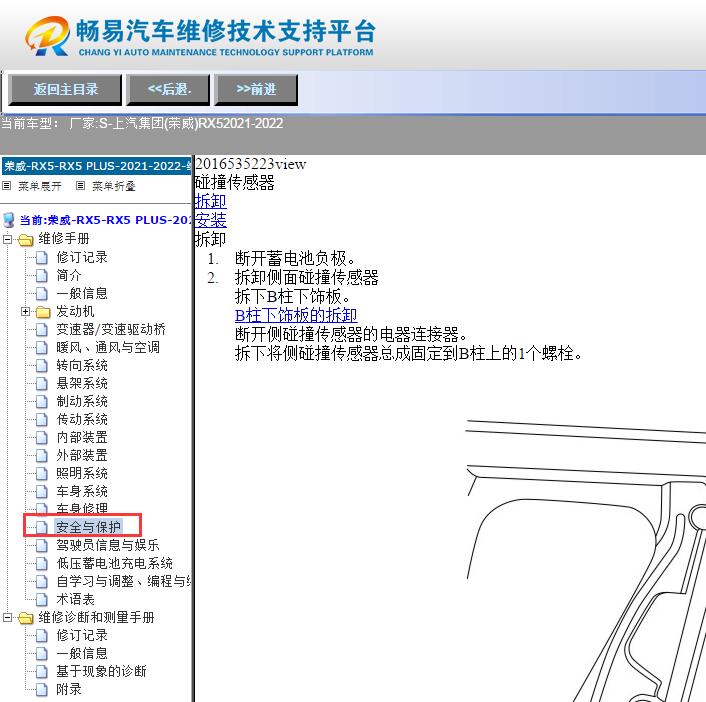Open the 变速器/变速驱动桥 entry
Viewport: 706px width, 702px height.
click(x=111, y=330)
